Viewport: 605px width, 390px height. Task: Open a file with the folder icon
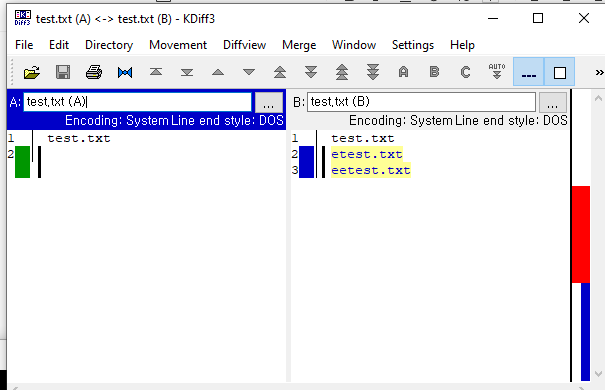click(32, 72)
